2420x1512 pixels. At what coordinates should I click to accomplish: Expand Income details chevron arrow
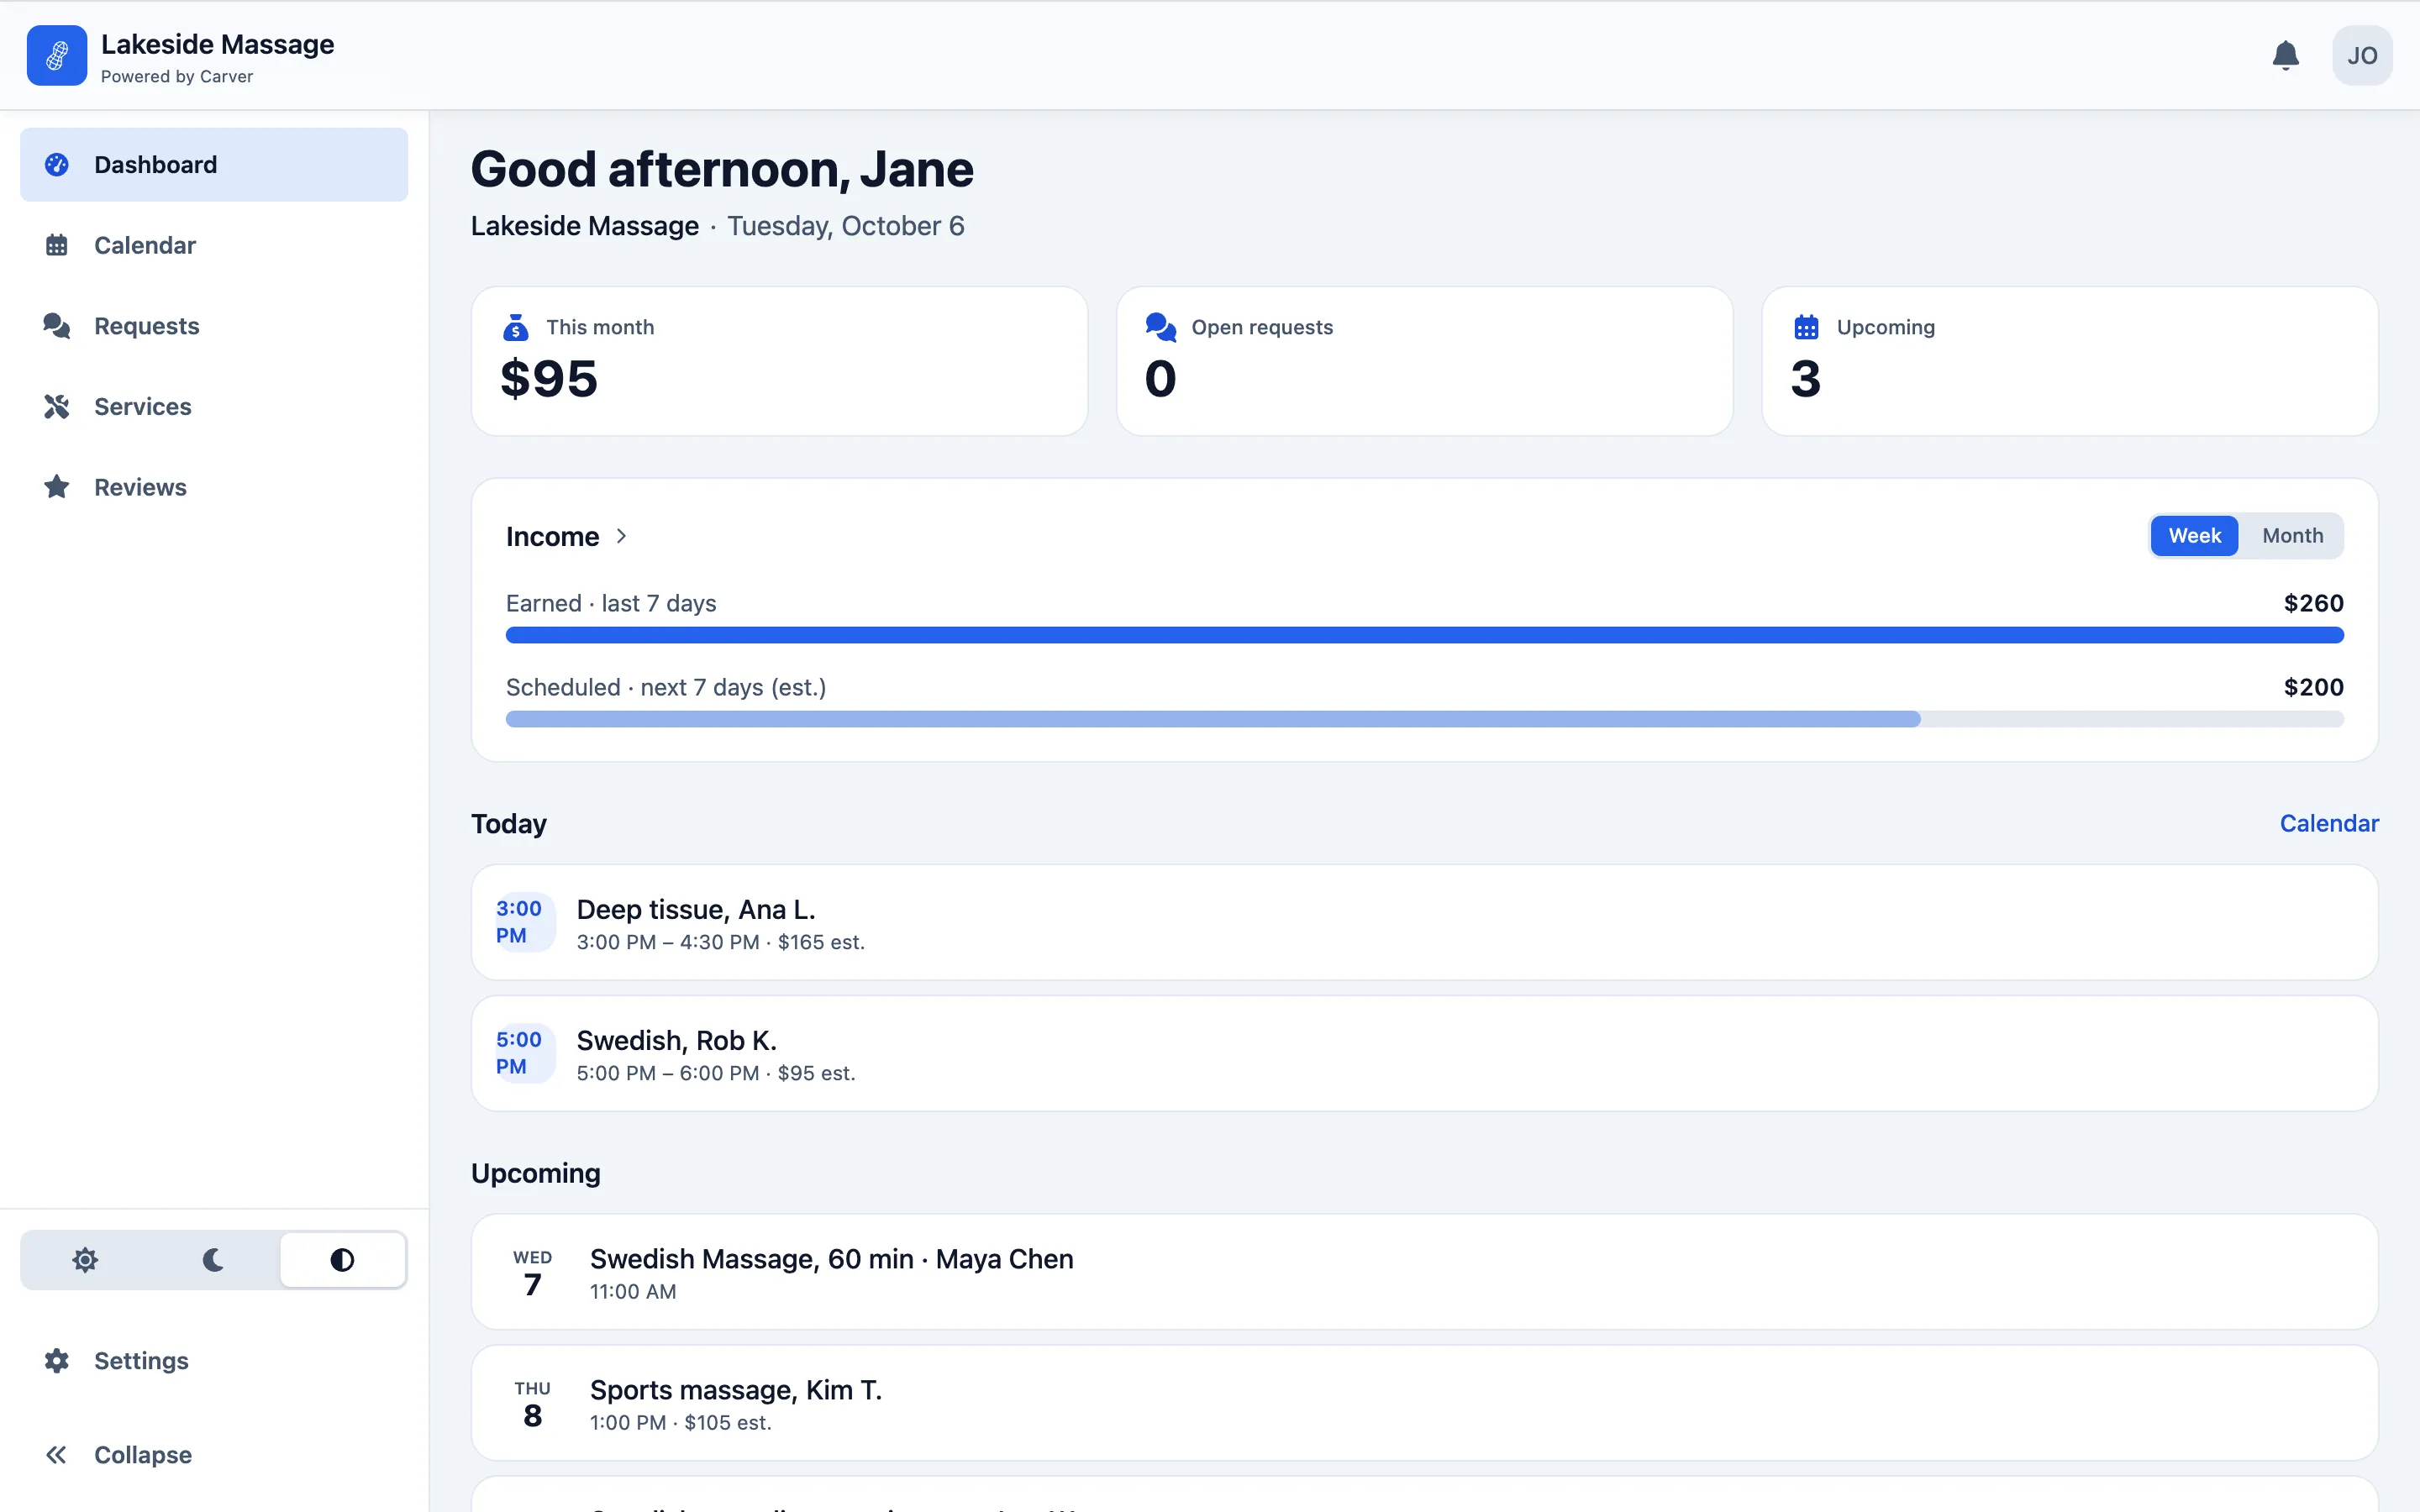click(x=621, y=536)
